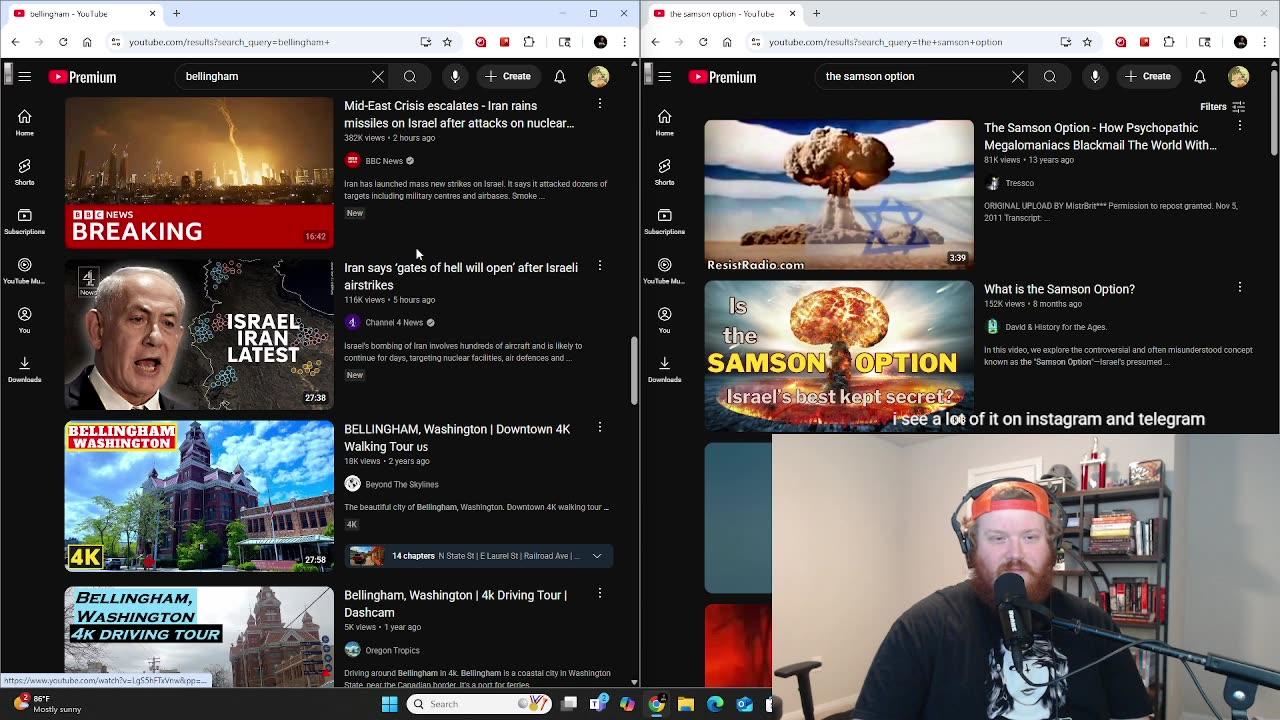Open Subscriptions in the left window's sidebar
The height and width of the screenshot is (720, 1280).
click(x=24, y=221)
